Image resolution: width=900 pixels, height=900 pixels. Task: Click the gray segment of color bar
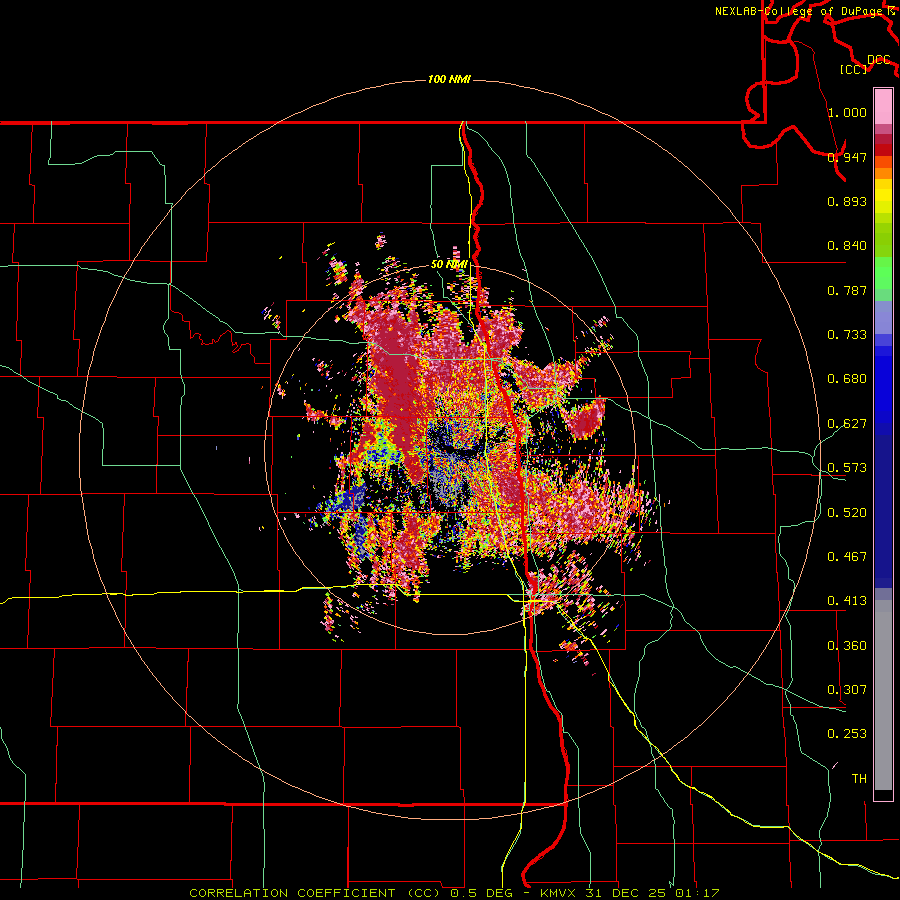point(883,695)
